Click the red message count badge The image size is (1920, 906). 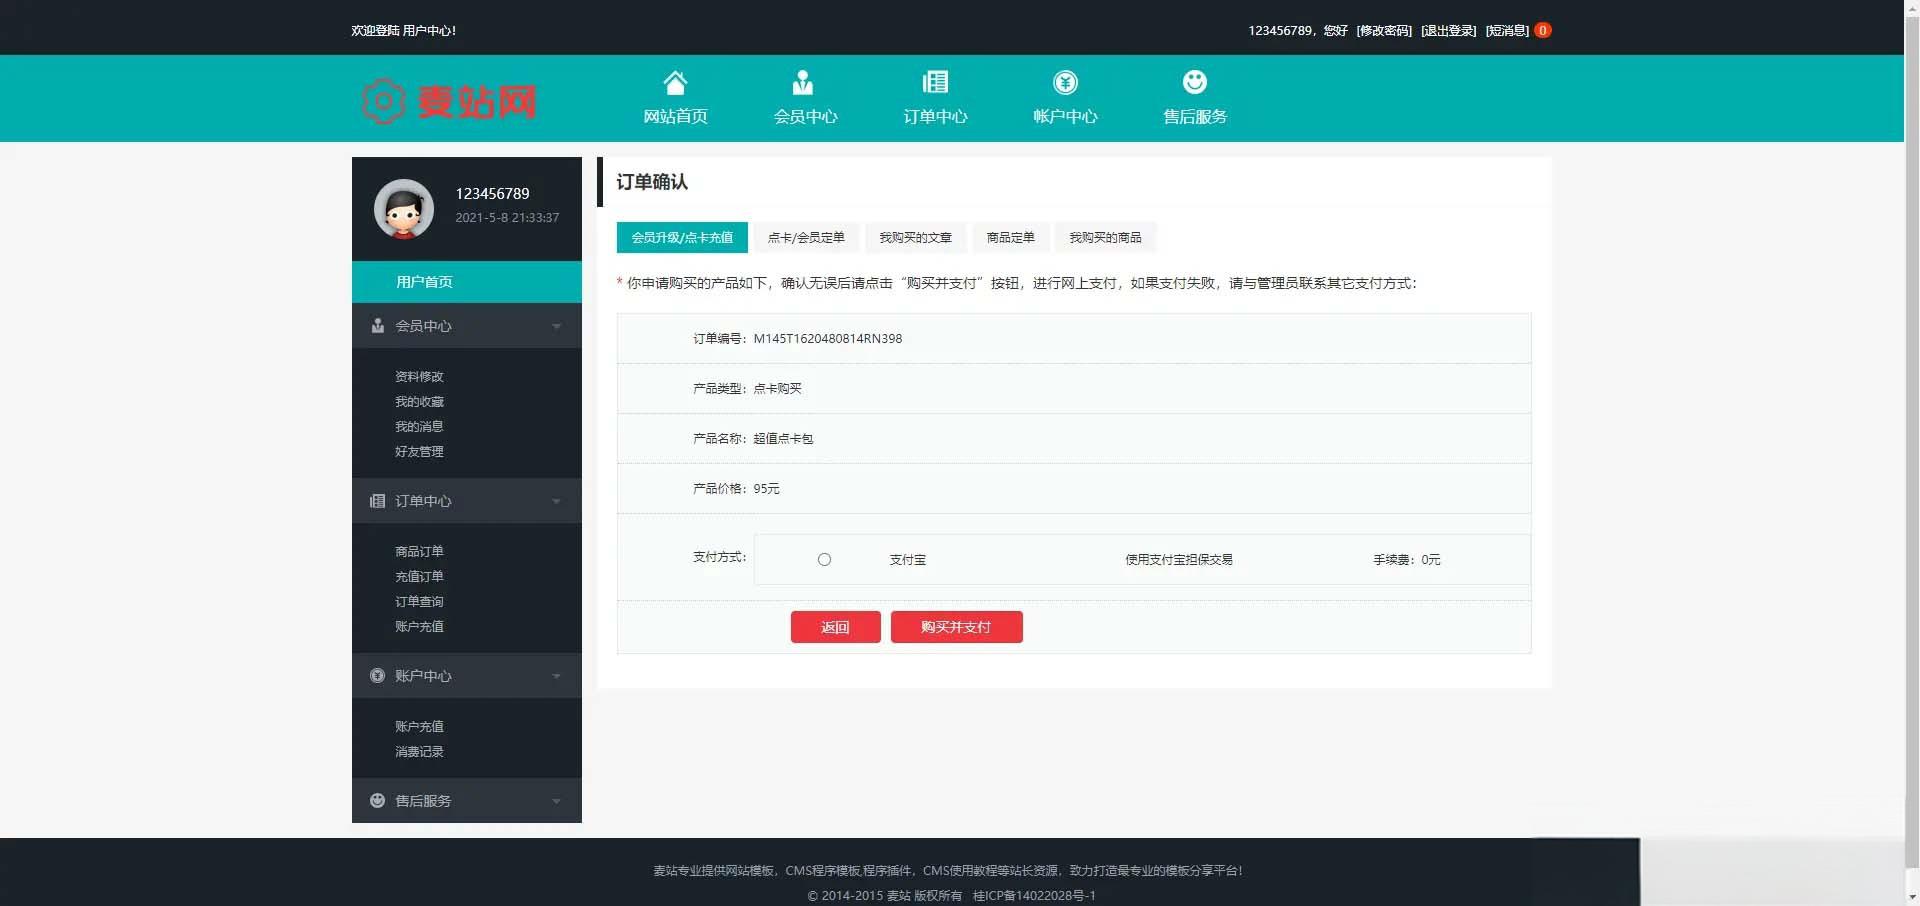point(1543,30)
